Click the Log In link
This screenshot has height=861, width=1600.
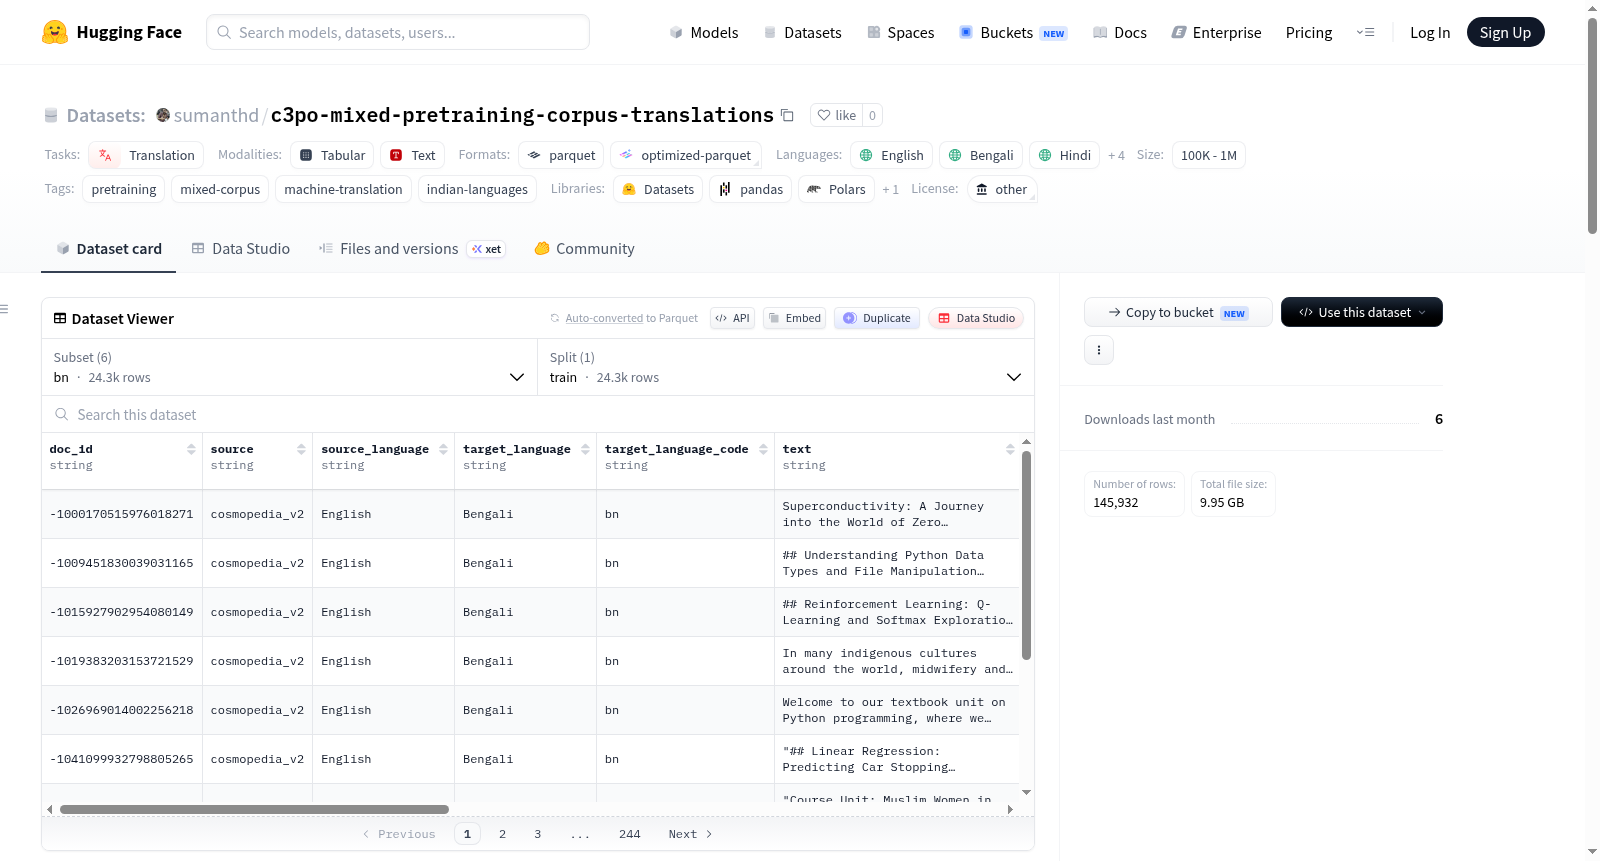[x=1430, y=32]
